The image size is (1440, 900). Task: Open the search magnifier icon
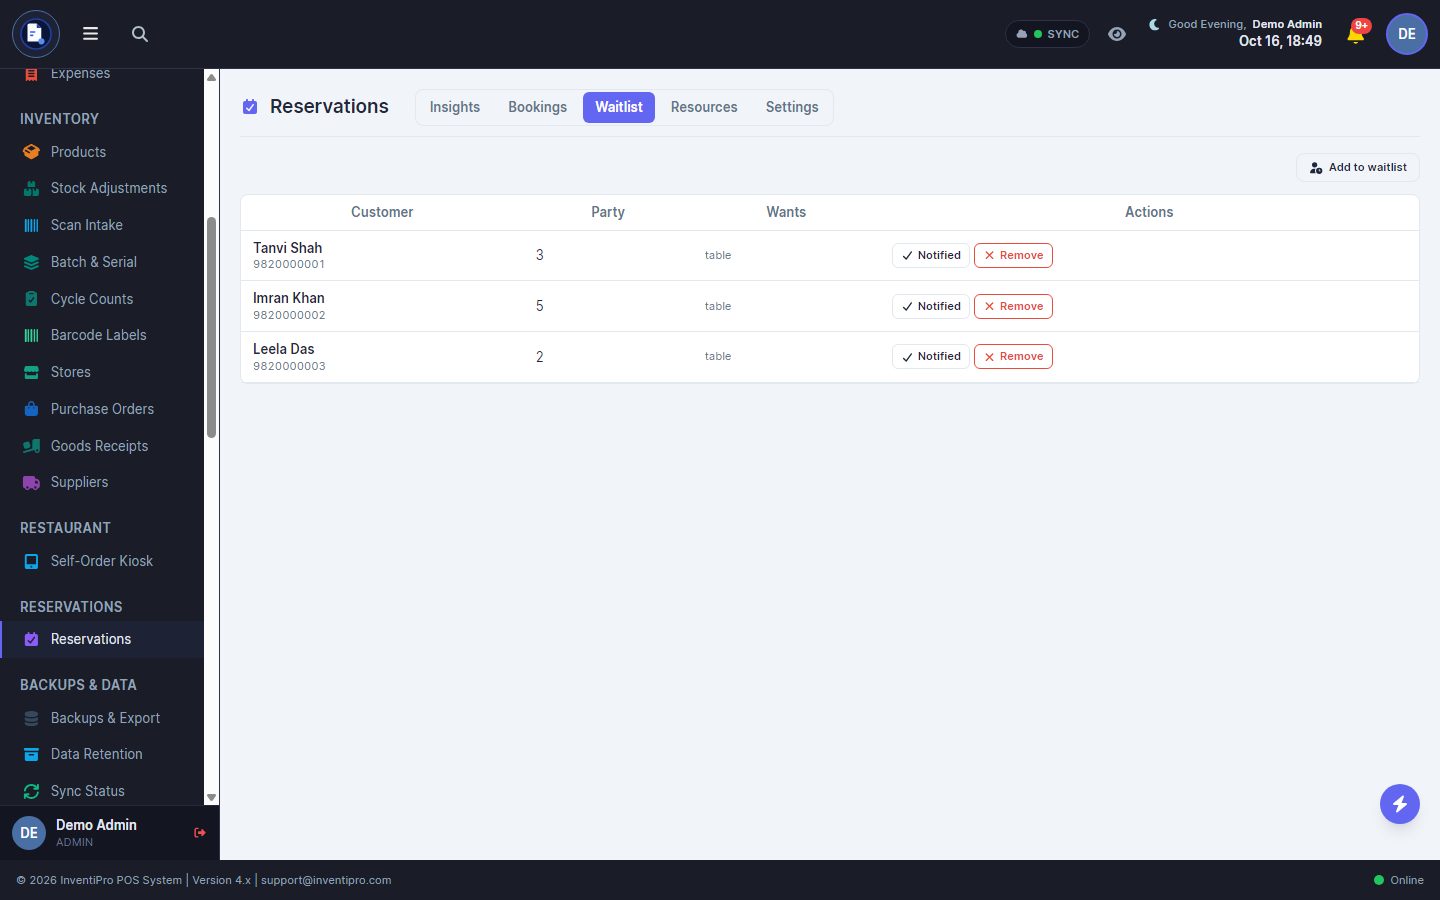point(140,34)
